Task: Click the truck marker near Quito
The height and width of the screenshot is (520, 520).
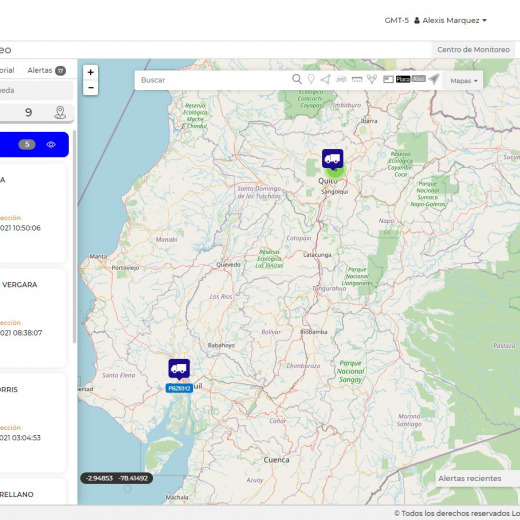Action: [x=332, y=159]
